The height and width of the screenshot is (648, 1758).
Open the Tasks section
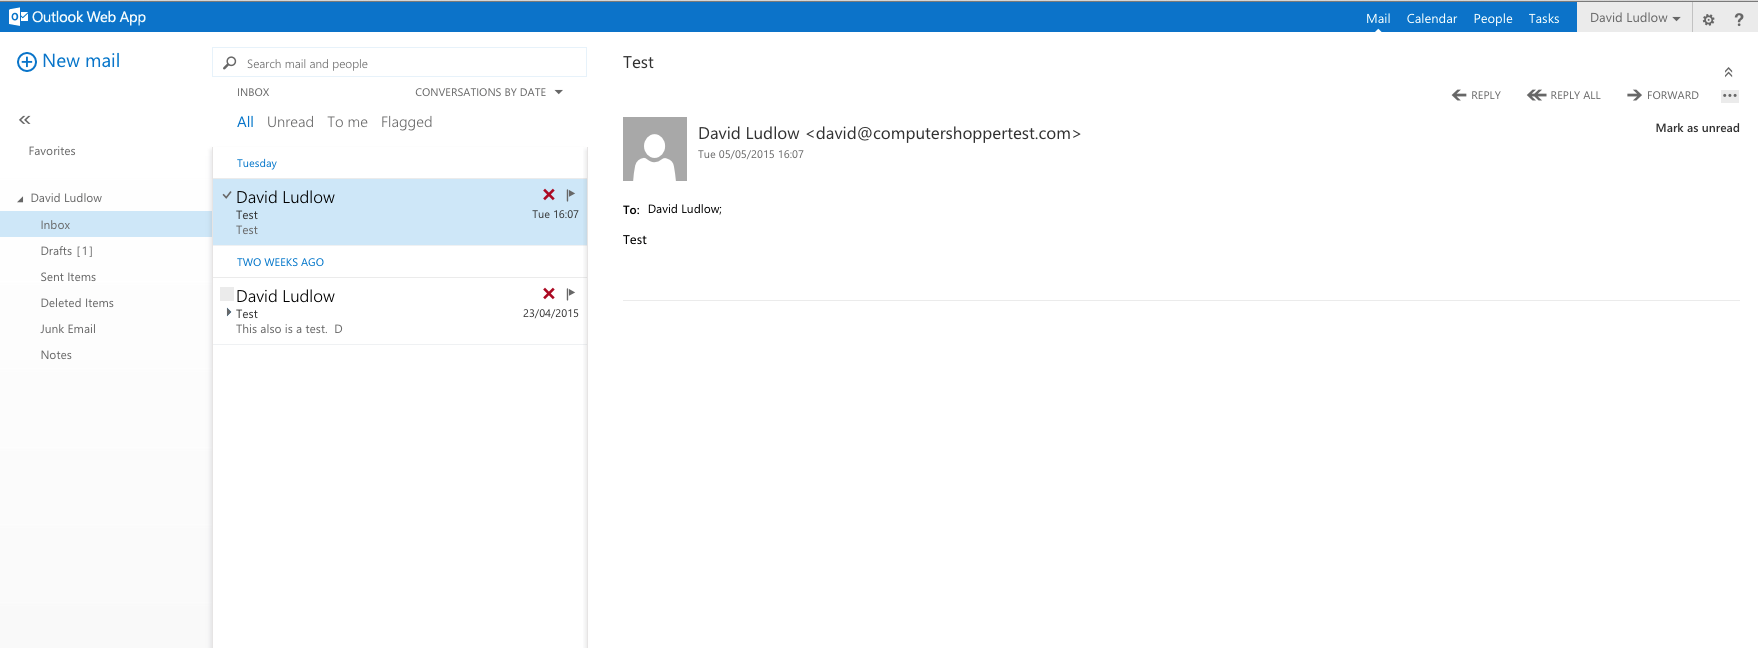click(x=1544, y=18)
